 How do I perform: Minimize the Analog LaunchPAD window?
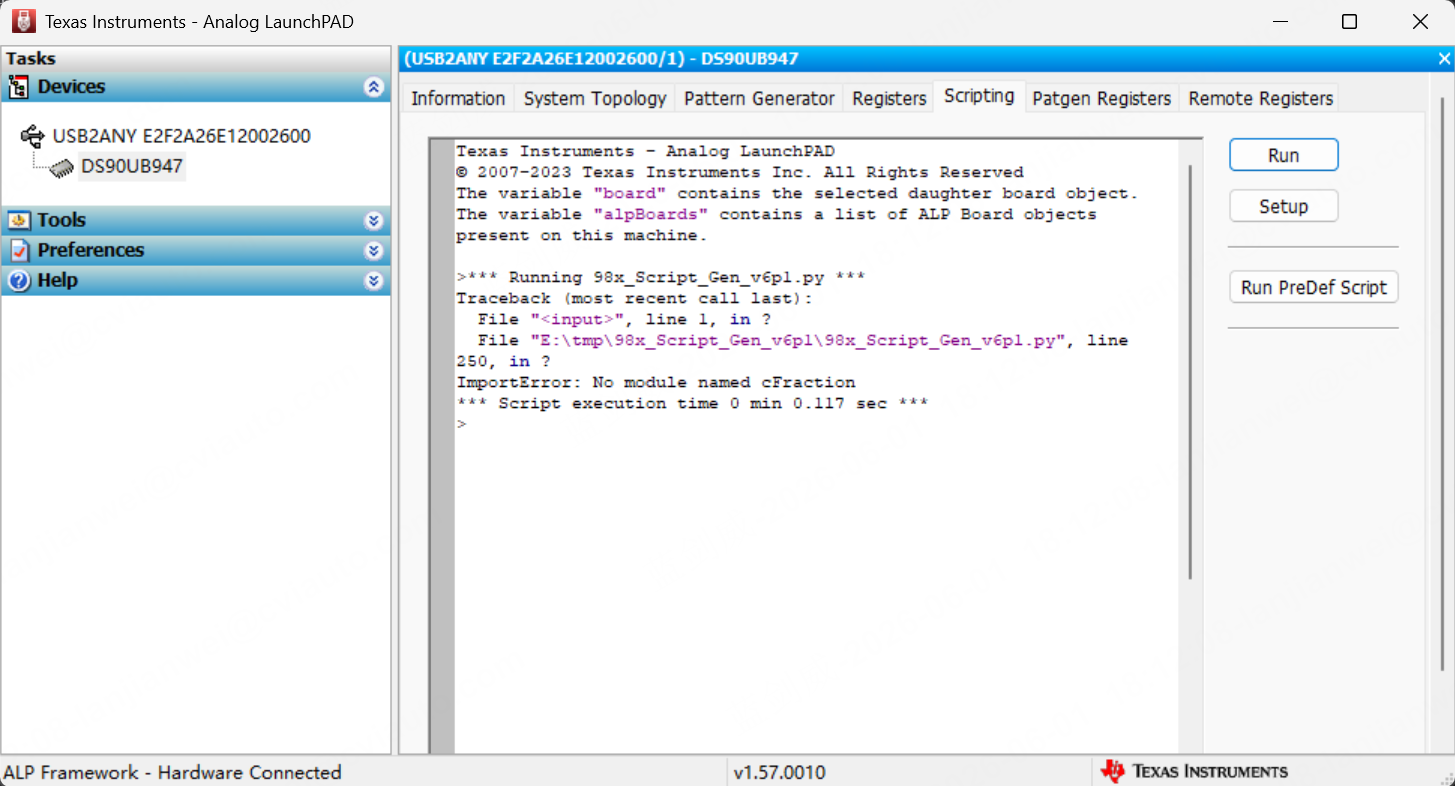tap(1280, 22)
